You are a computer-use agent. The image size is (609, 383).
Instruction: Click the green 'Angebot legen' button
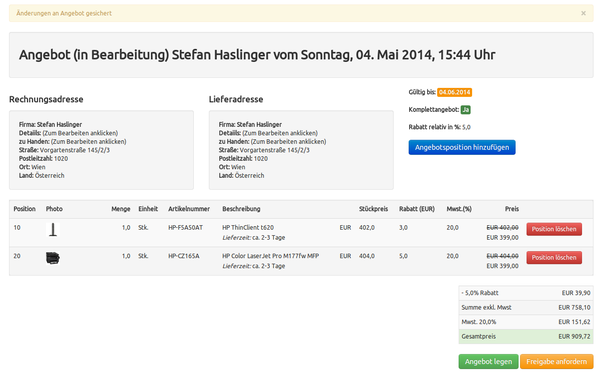pos(488,362)
